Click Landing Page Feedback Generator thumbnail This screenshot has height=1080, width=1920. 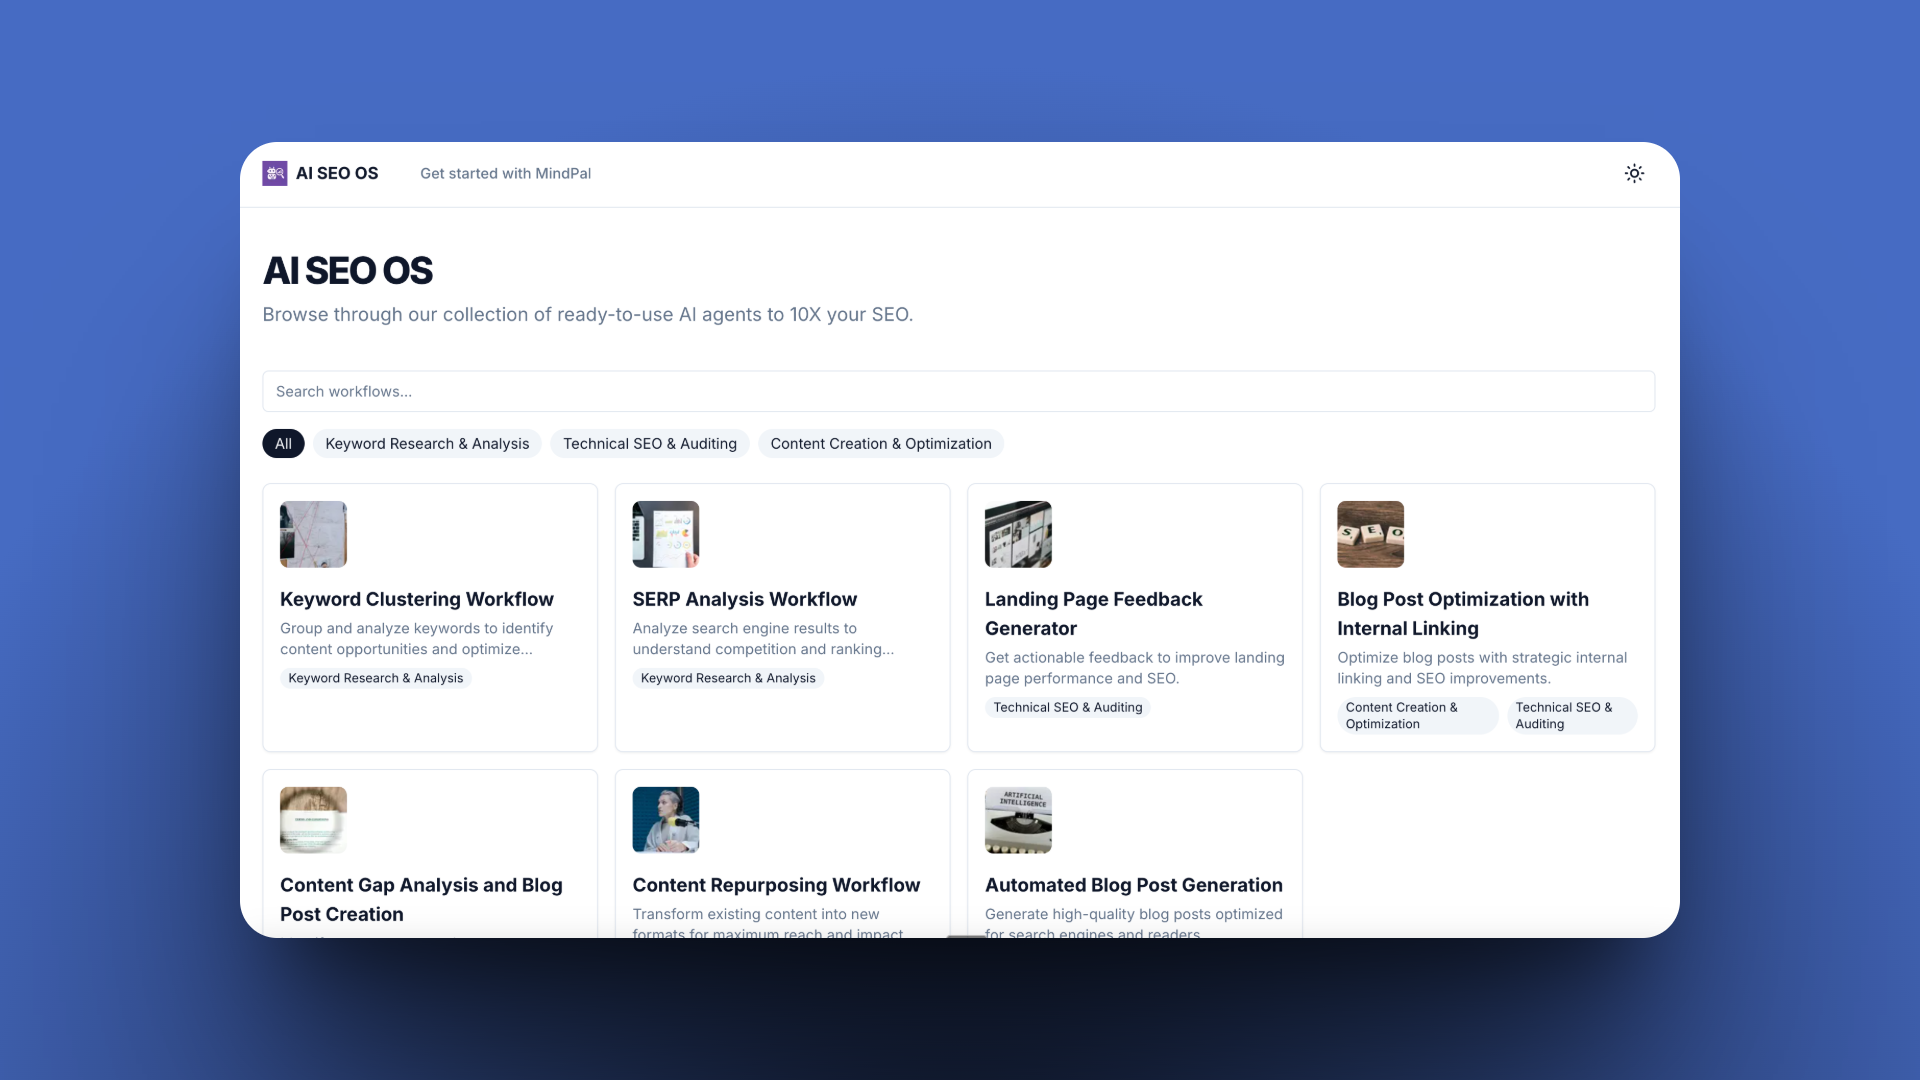click(x=1018, y=534)
